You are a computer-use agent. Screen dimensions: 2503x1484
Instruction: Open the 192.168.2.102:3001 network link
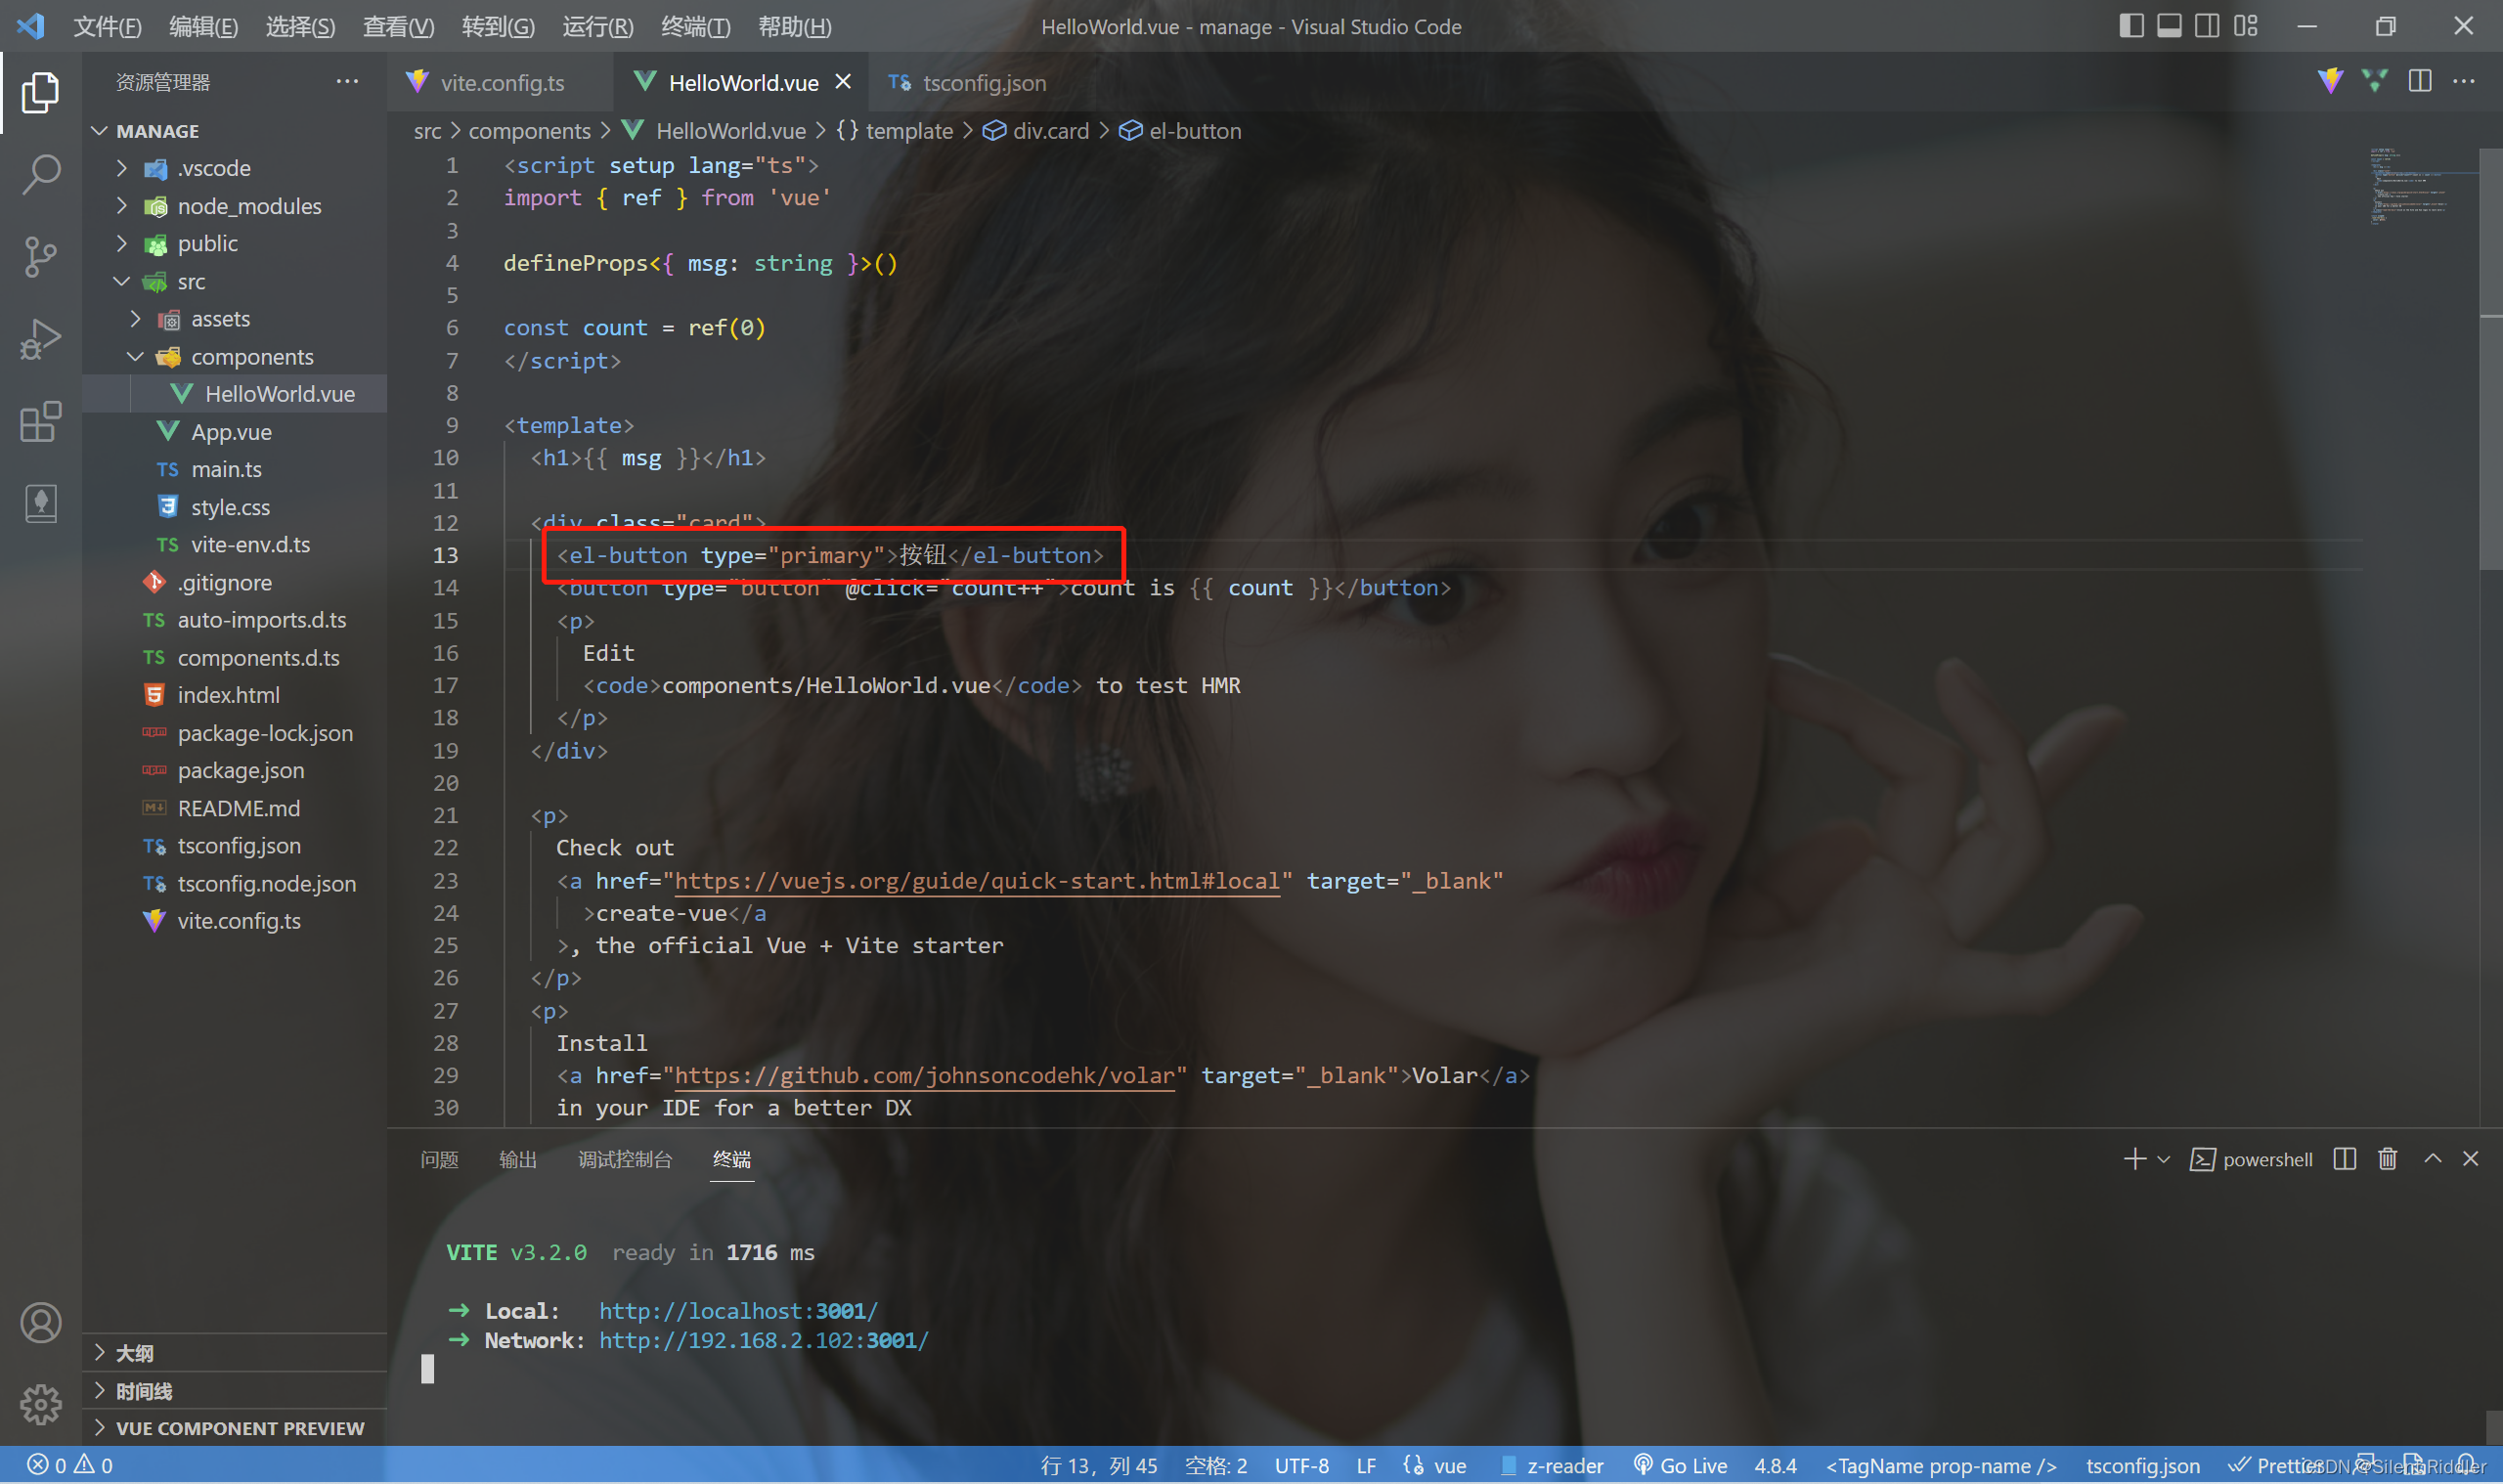[764, 1341]
